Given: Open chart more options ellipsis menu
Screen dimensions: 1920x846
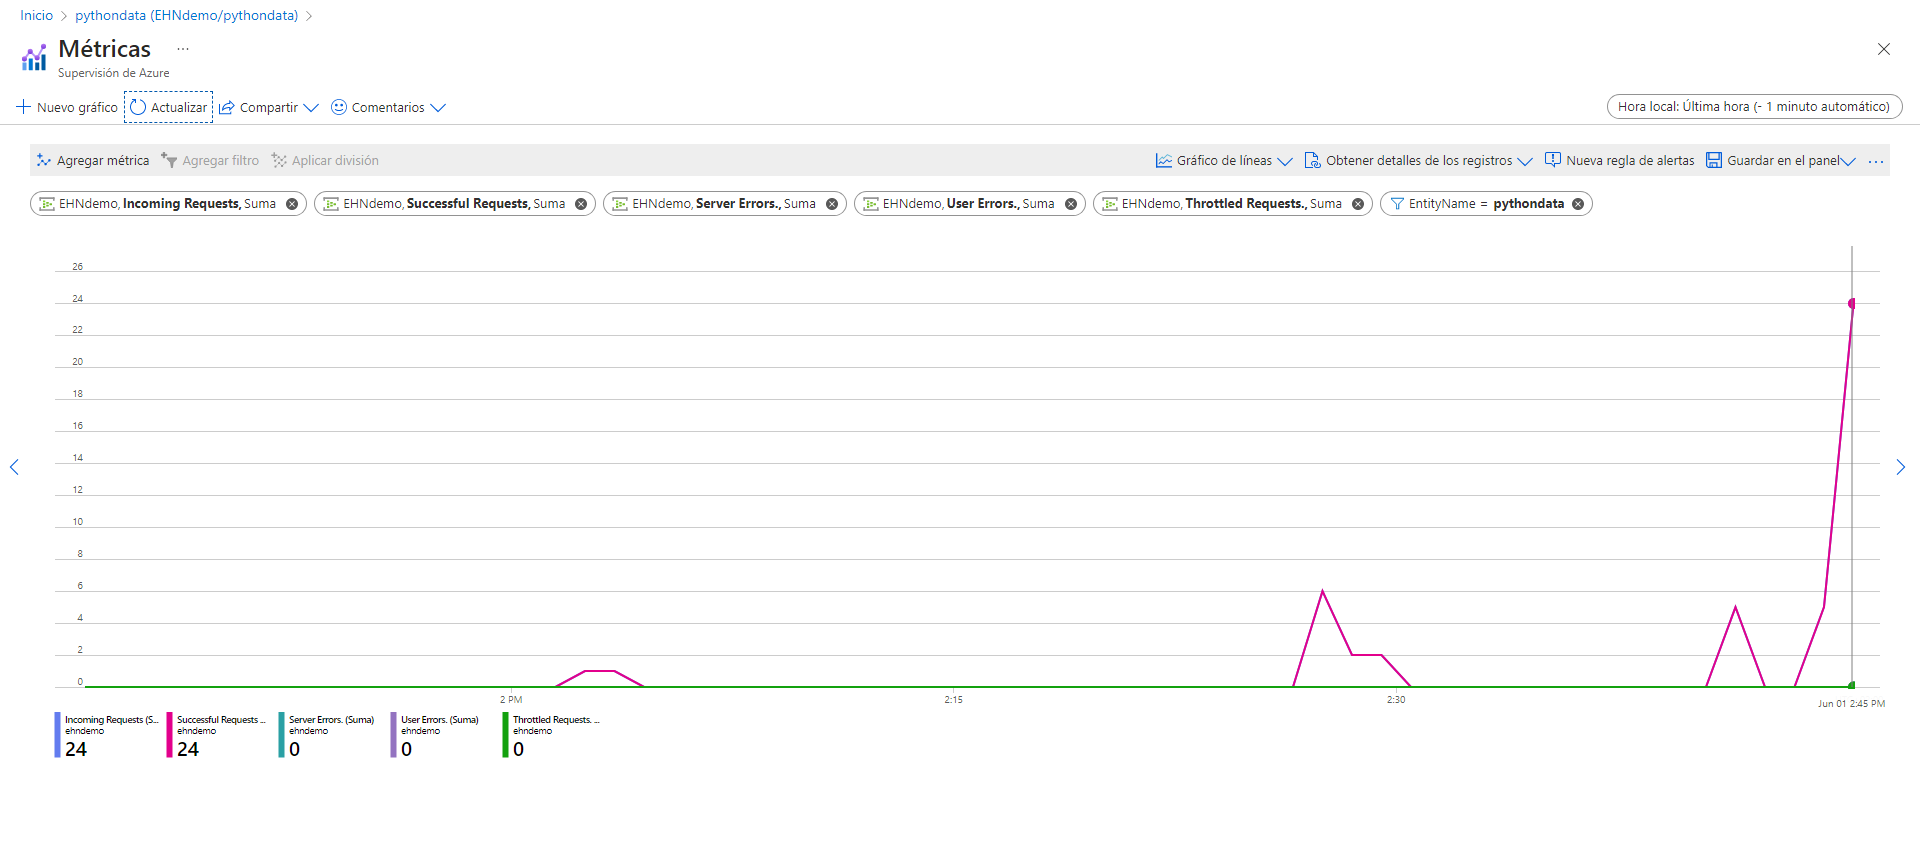Looking at the screenshot, I should point(1876,161).
